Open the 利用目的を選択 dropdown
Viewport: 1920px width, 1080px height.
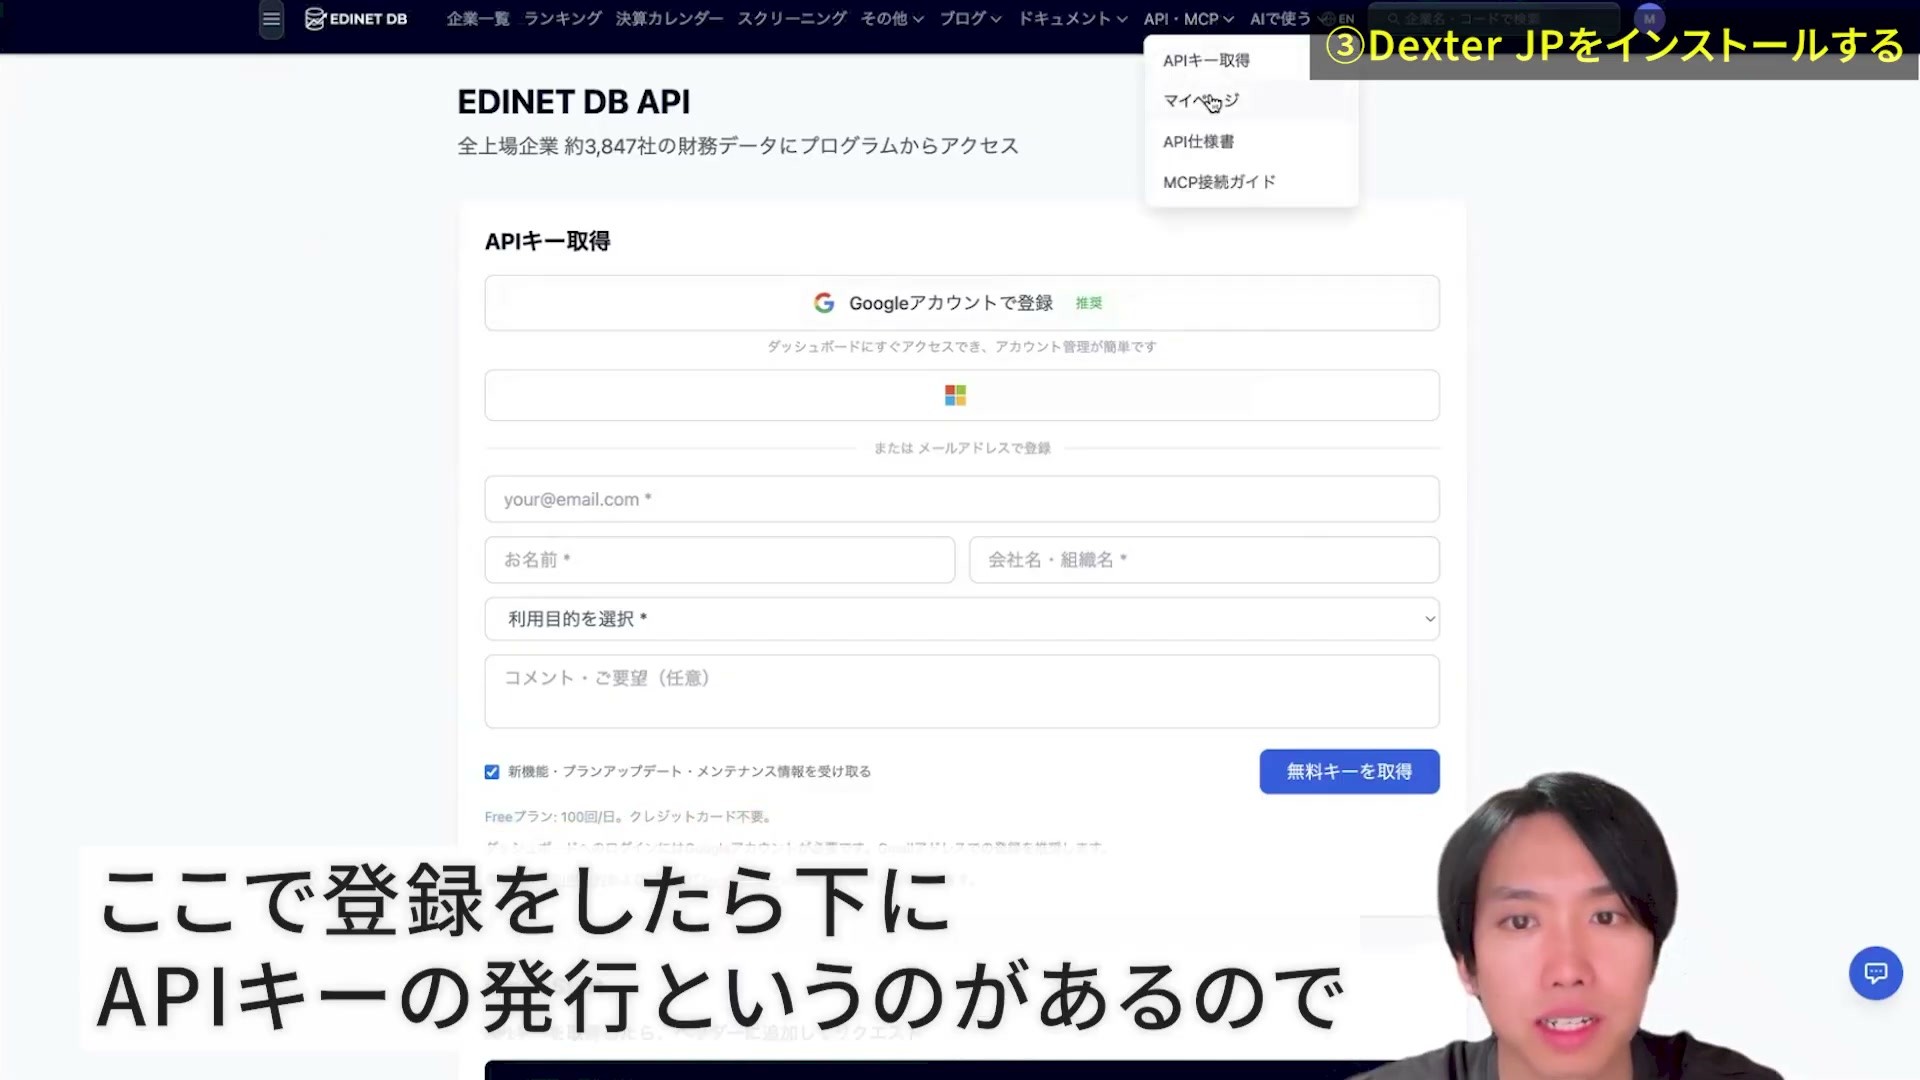962,619
